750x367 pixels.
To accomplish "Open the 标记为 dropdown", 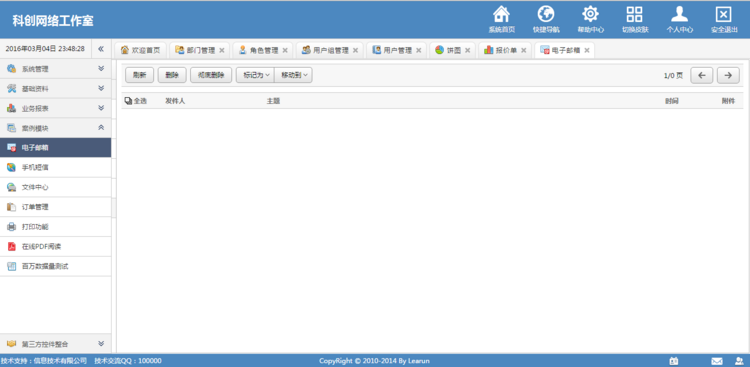I will (x=255, y=75).
